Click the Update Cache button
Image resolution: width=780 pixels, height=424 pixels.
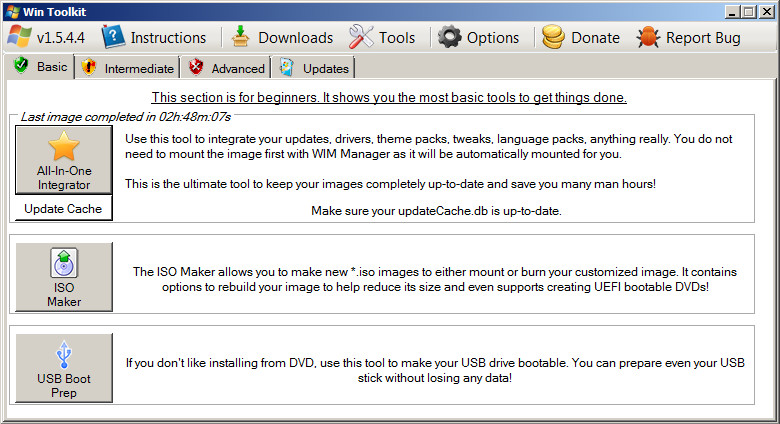pyautogui.click(x=64, y=208)
